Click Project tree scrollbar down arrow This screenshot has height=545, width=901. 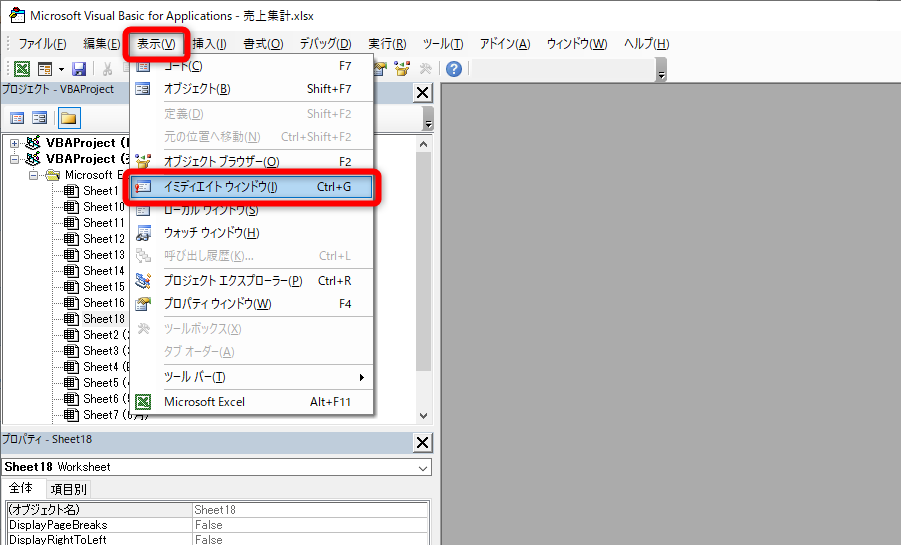coord(423,416)
